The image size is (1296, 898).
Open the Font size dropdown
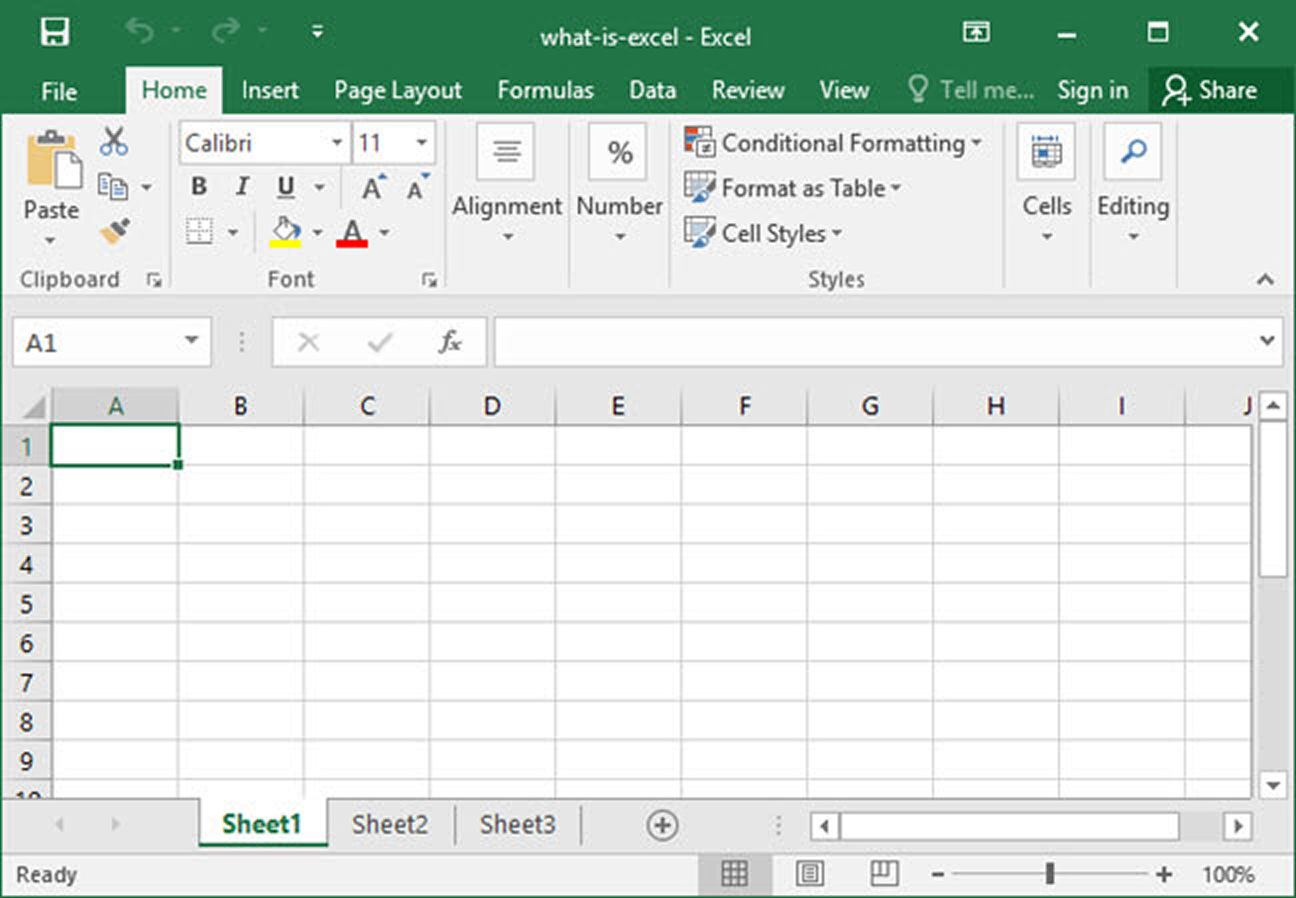(420, 143)
